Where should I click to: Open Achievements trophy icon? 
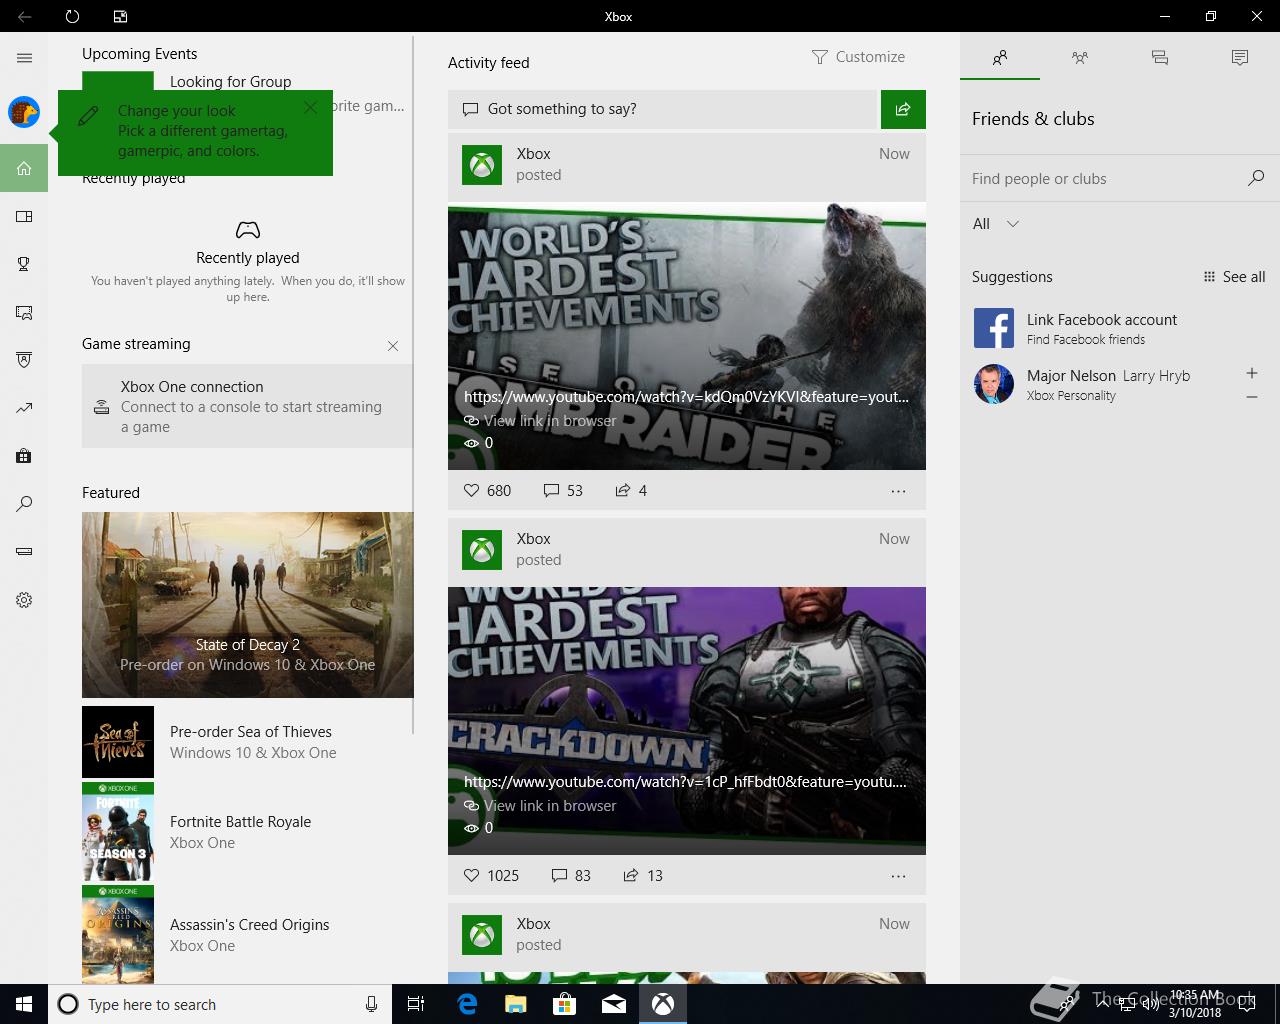pos(24,264)
